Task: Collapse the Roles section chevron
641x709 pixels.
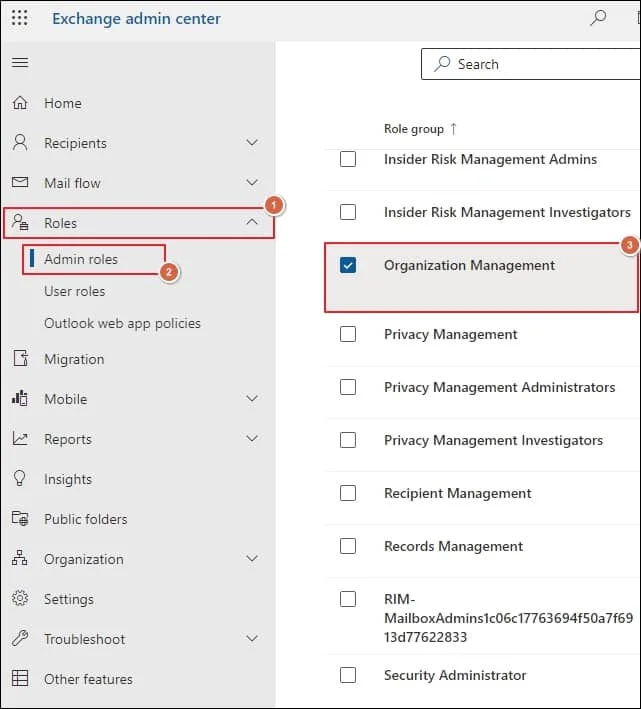Action: pyautogui.click(x=252, y=222)
